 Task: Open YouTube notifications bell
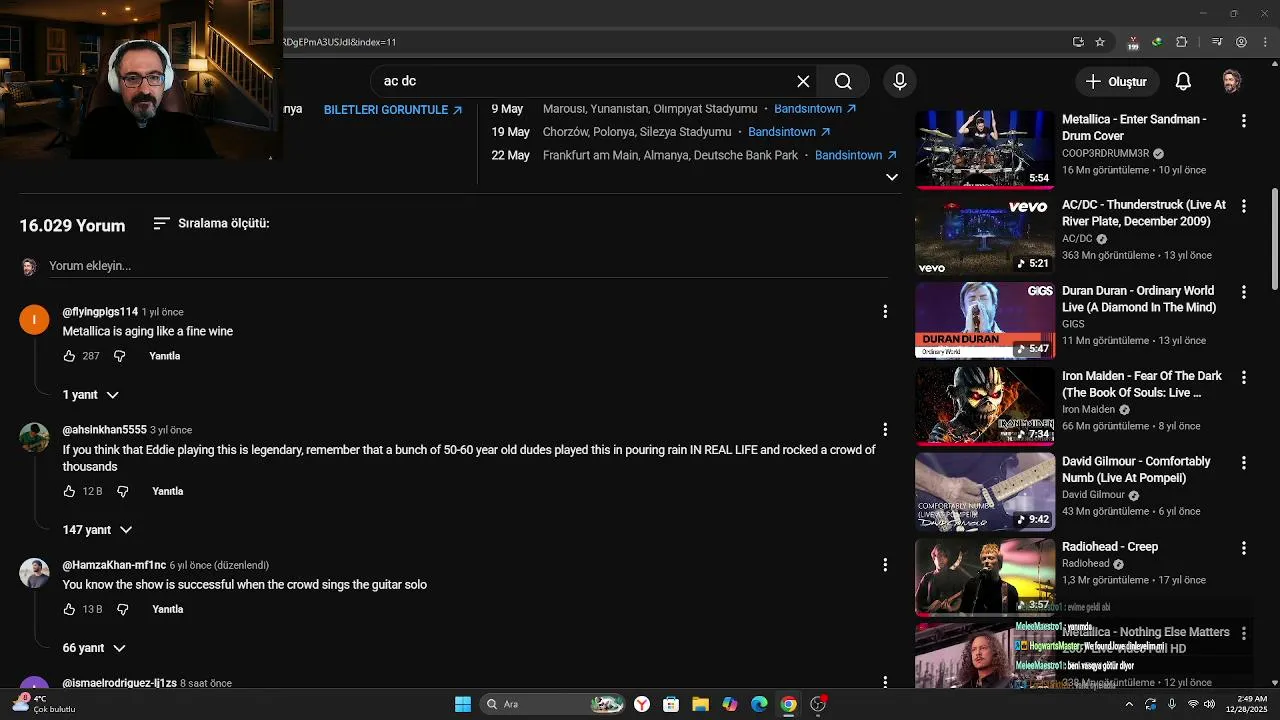(x=1183, y=81)
